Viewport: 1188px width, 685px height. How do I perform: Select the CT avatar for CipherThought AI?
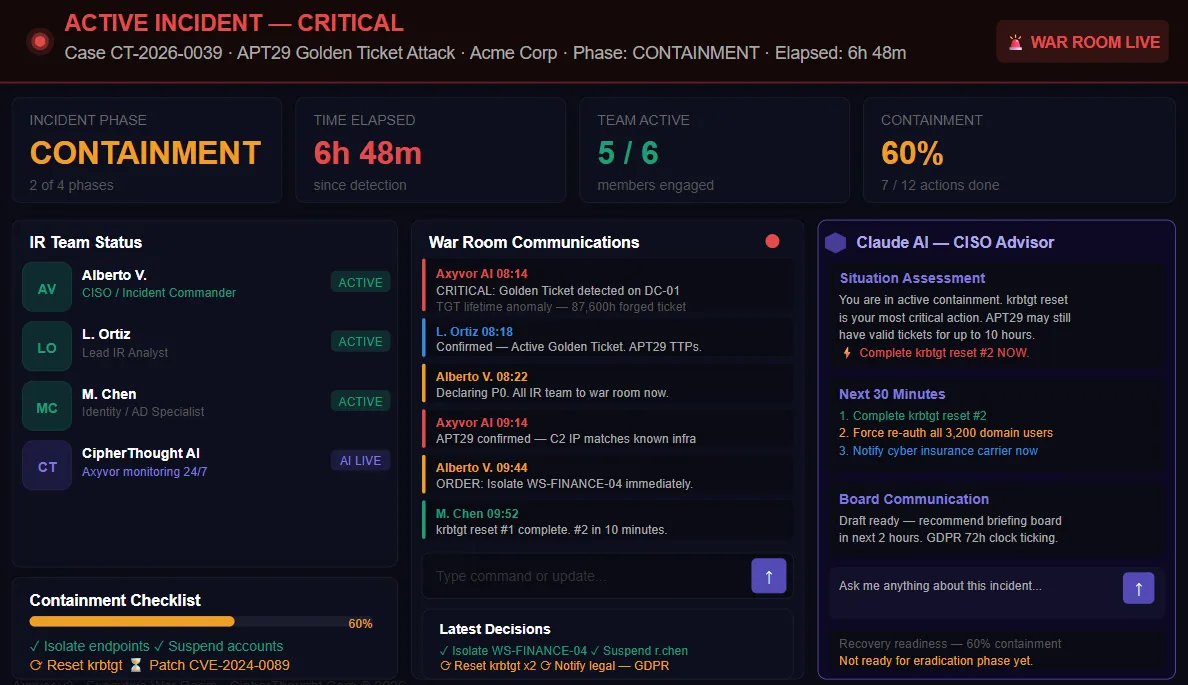tap(47, 465)
